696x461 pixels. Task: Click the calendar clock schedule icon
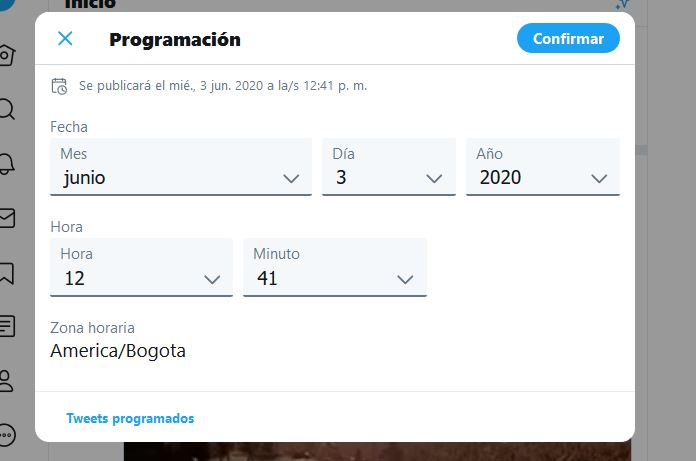(59, 86)
